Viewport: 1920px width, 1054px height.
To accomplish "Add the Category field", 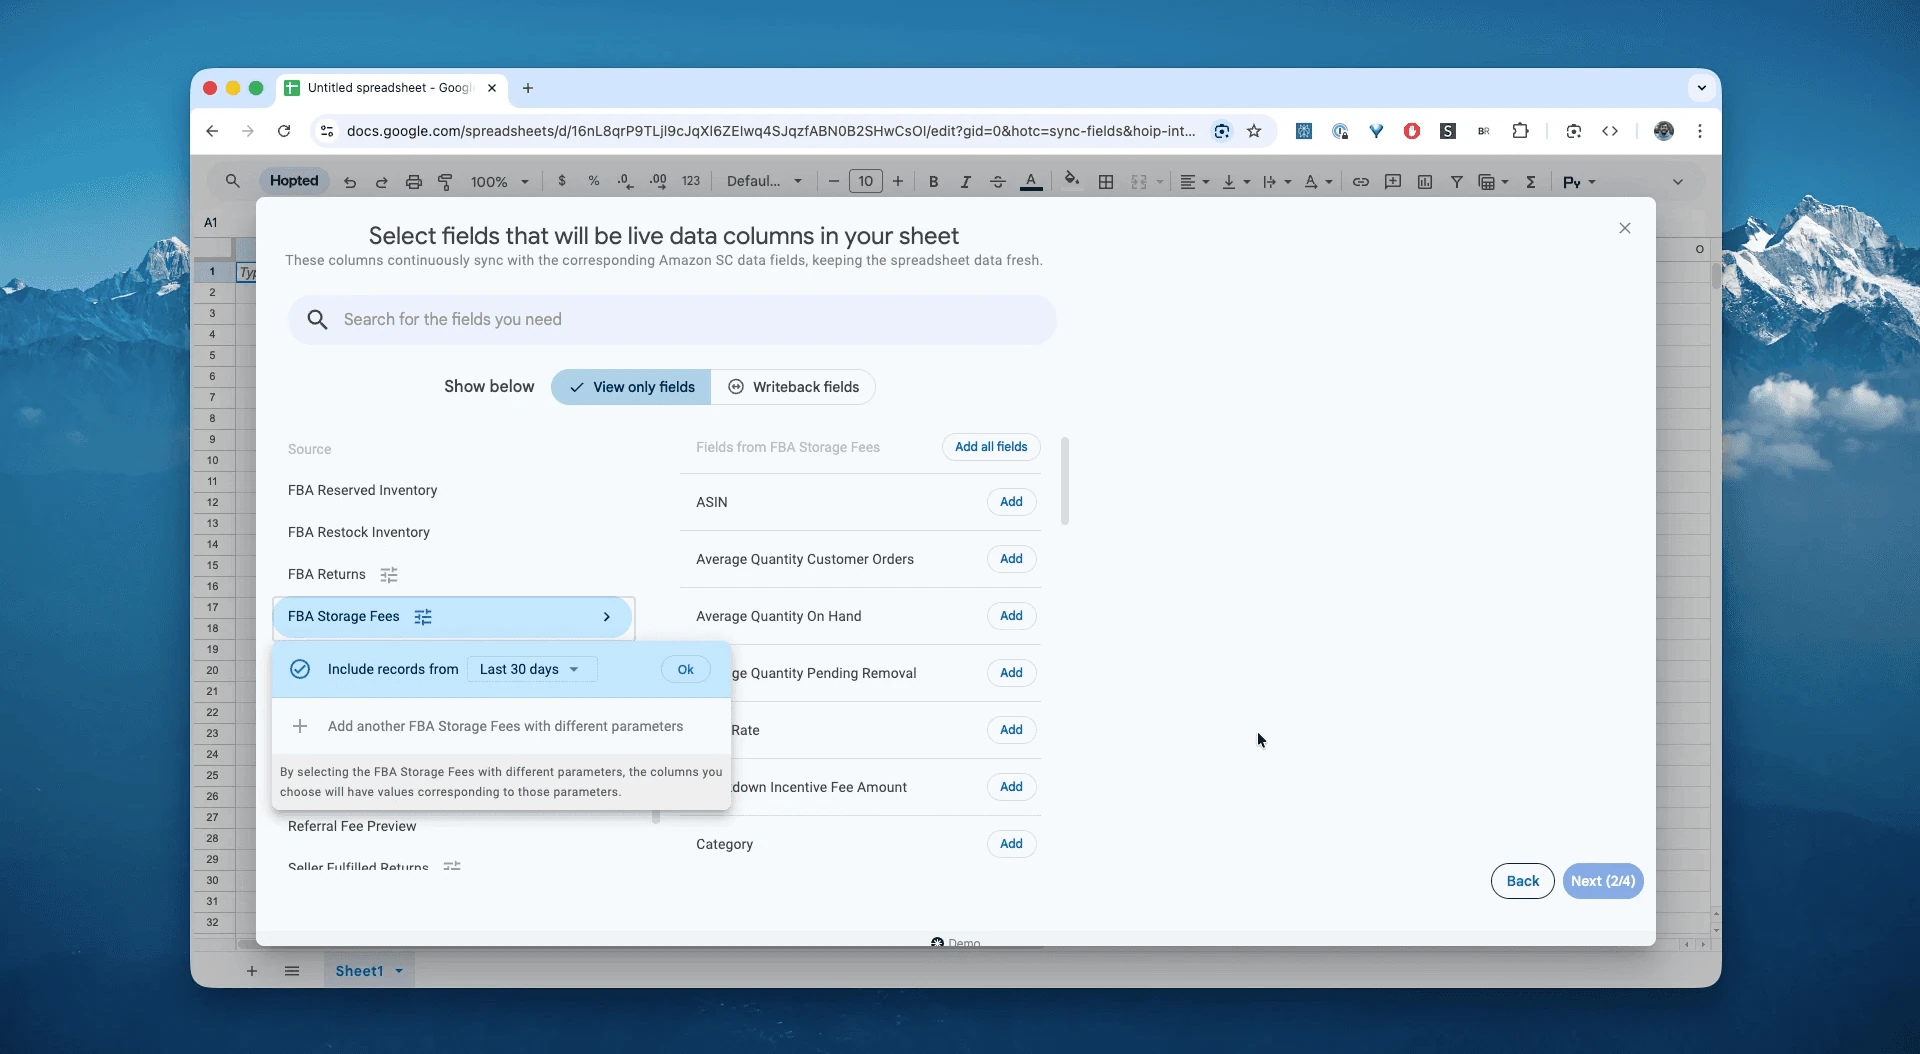I will (1011, 844).
